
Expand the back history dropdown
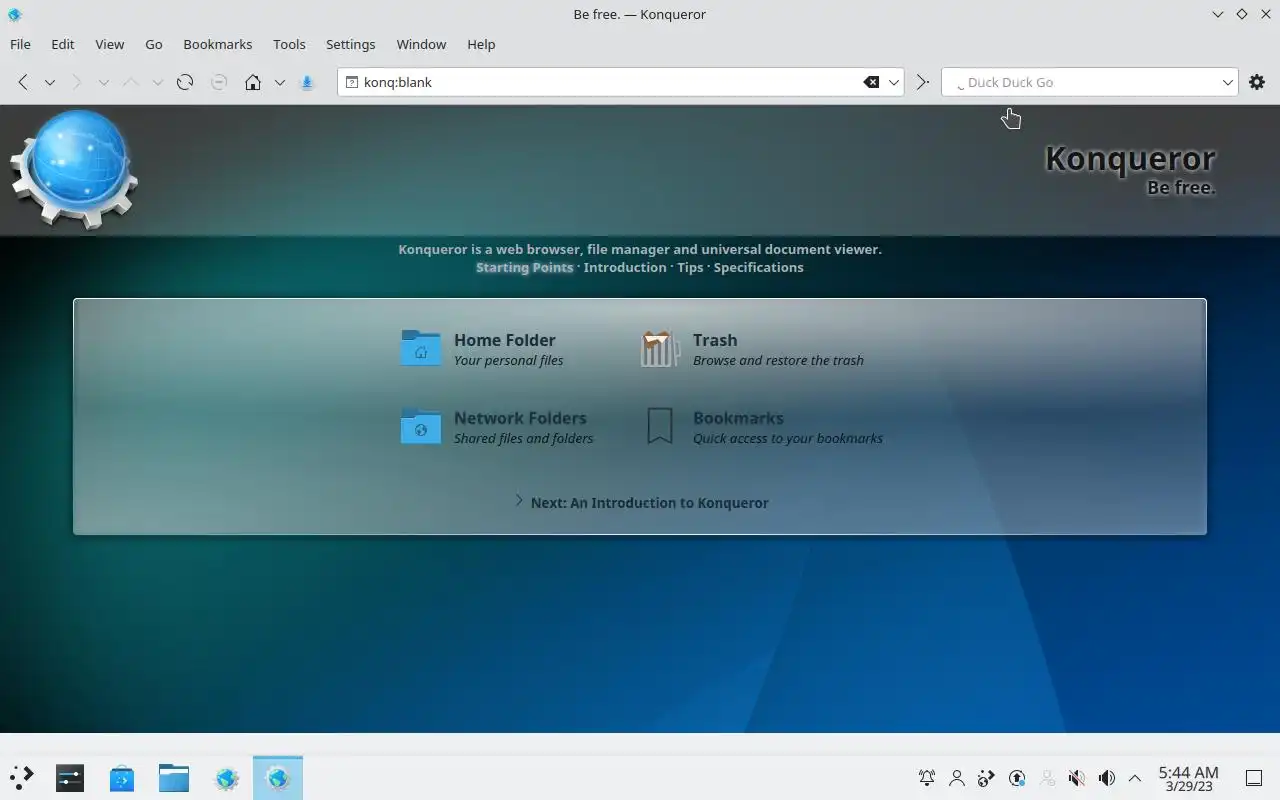49,82
